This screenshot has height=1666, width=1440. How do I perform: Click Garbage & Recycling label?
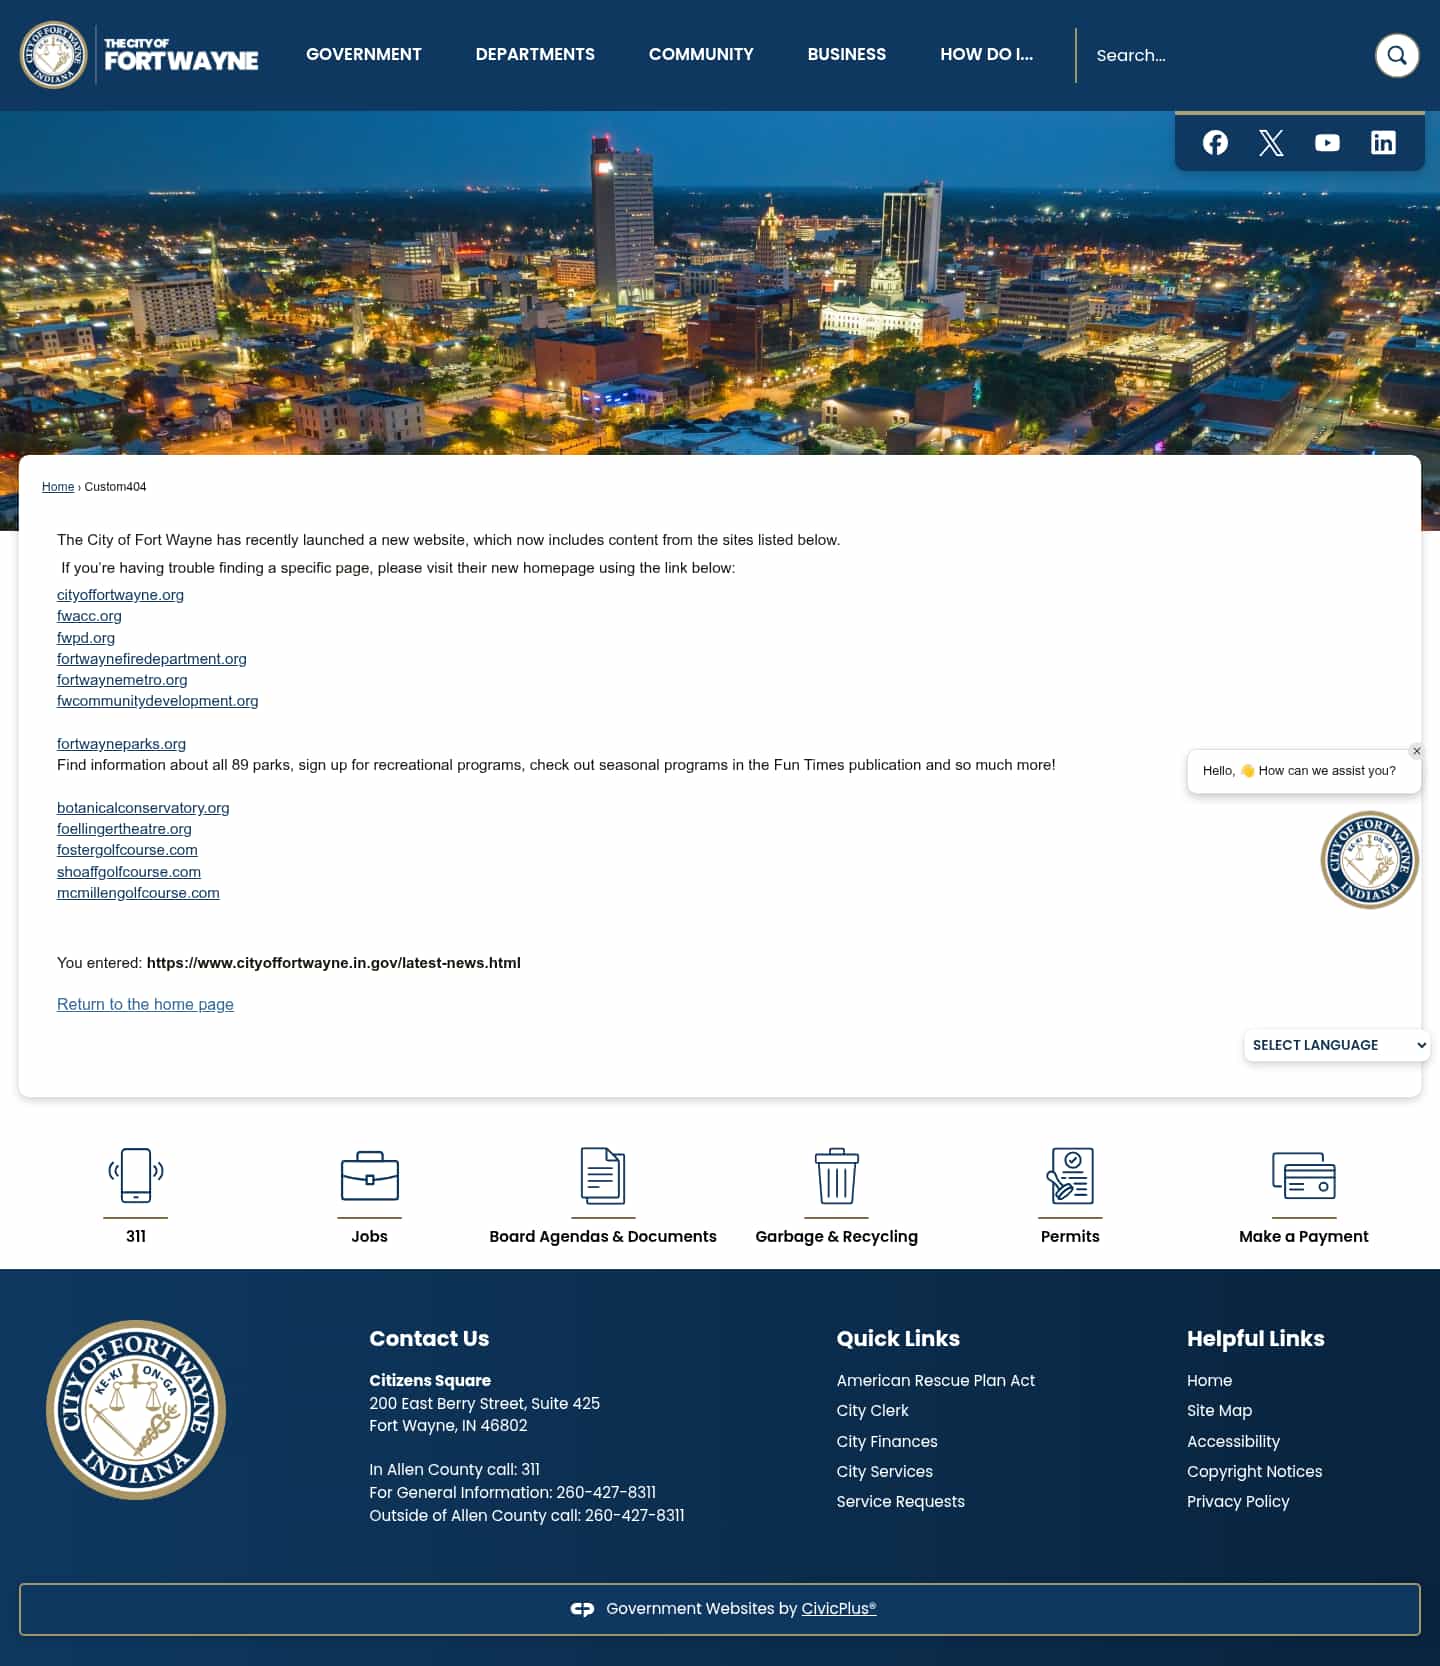point(837,1236)
